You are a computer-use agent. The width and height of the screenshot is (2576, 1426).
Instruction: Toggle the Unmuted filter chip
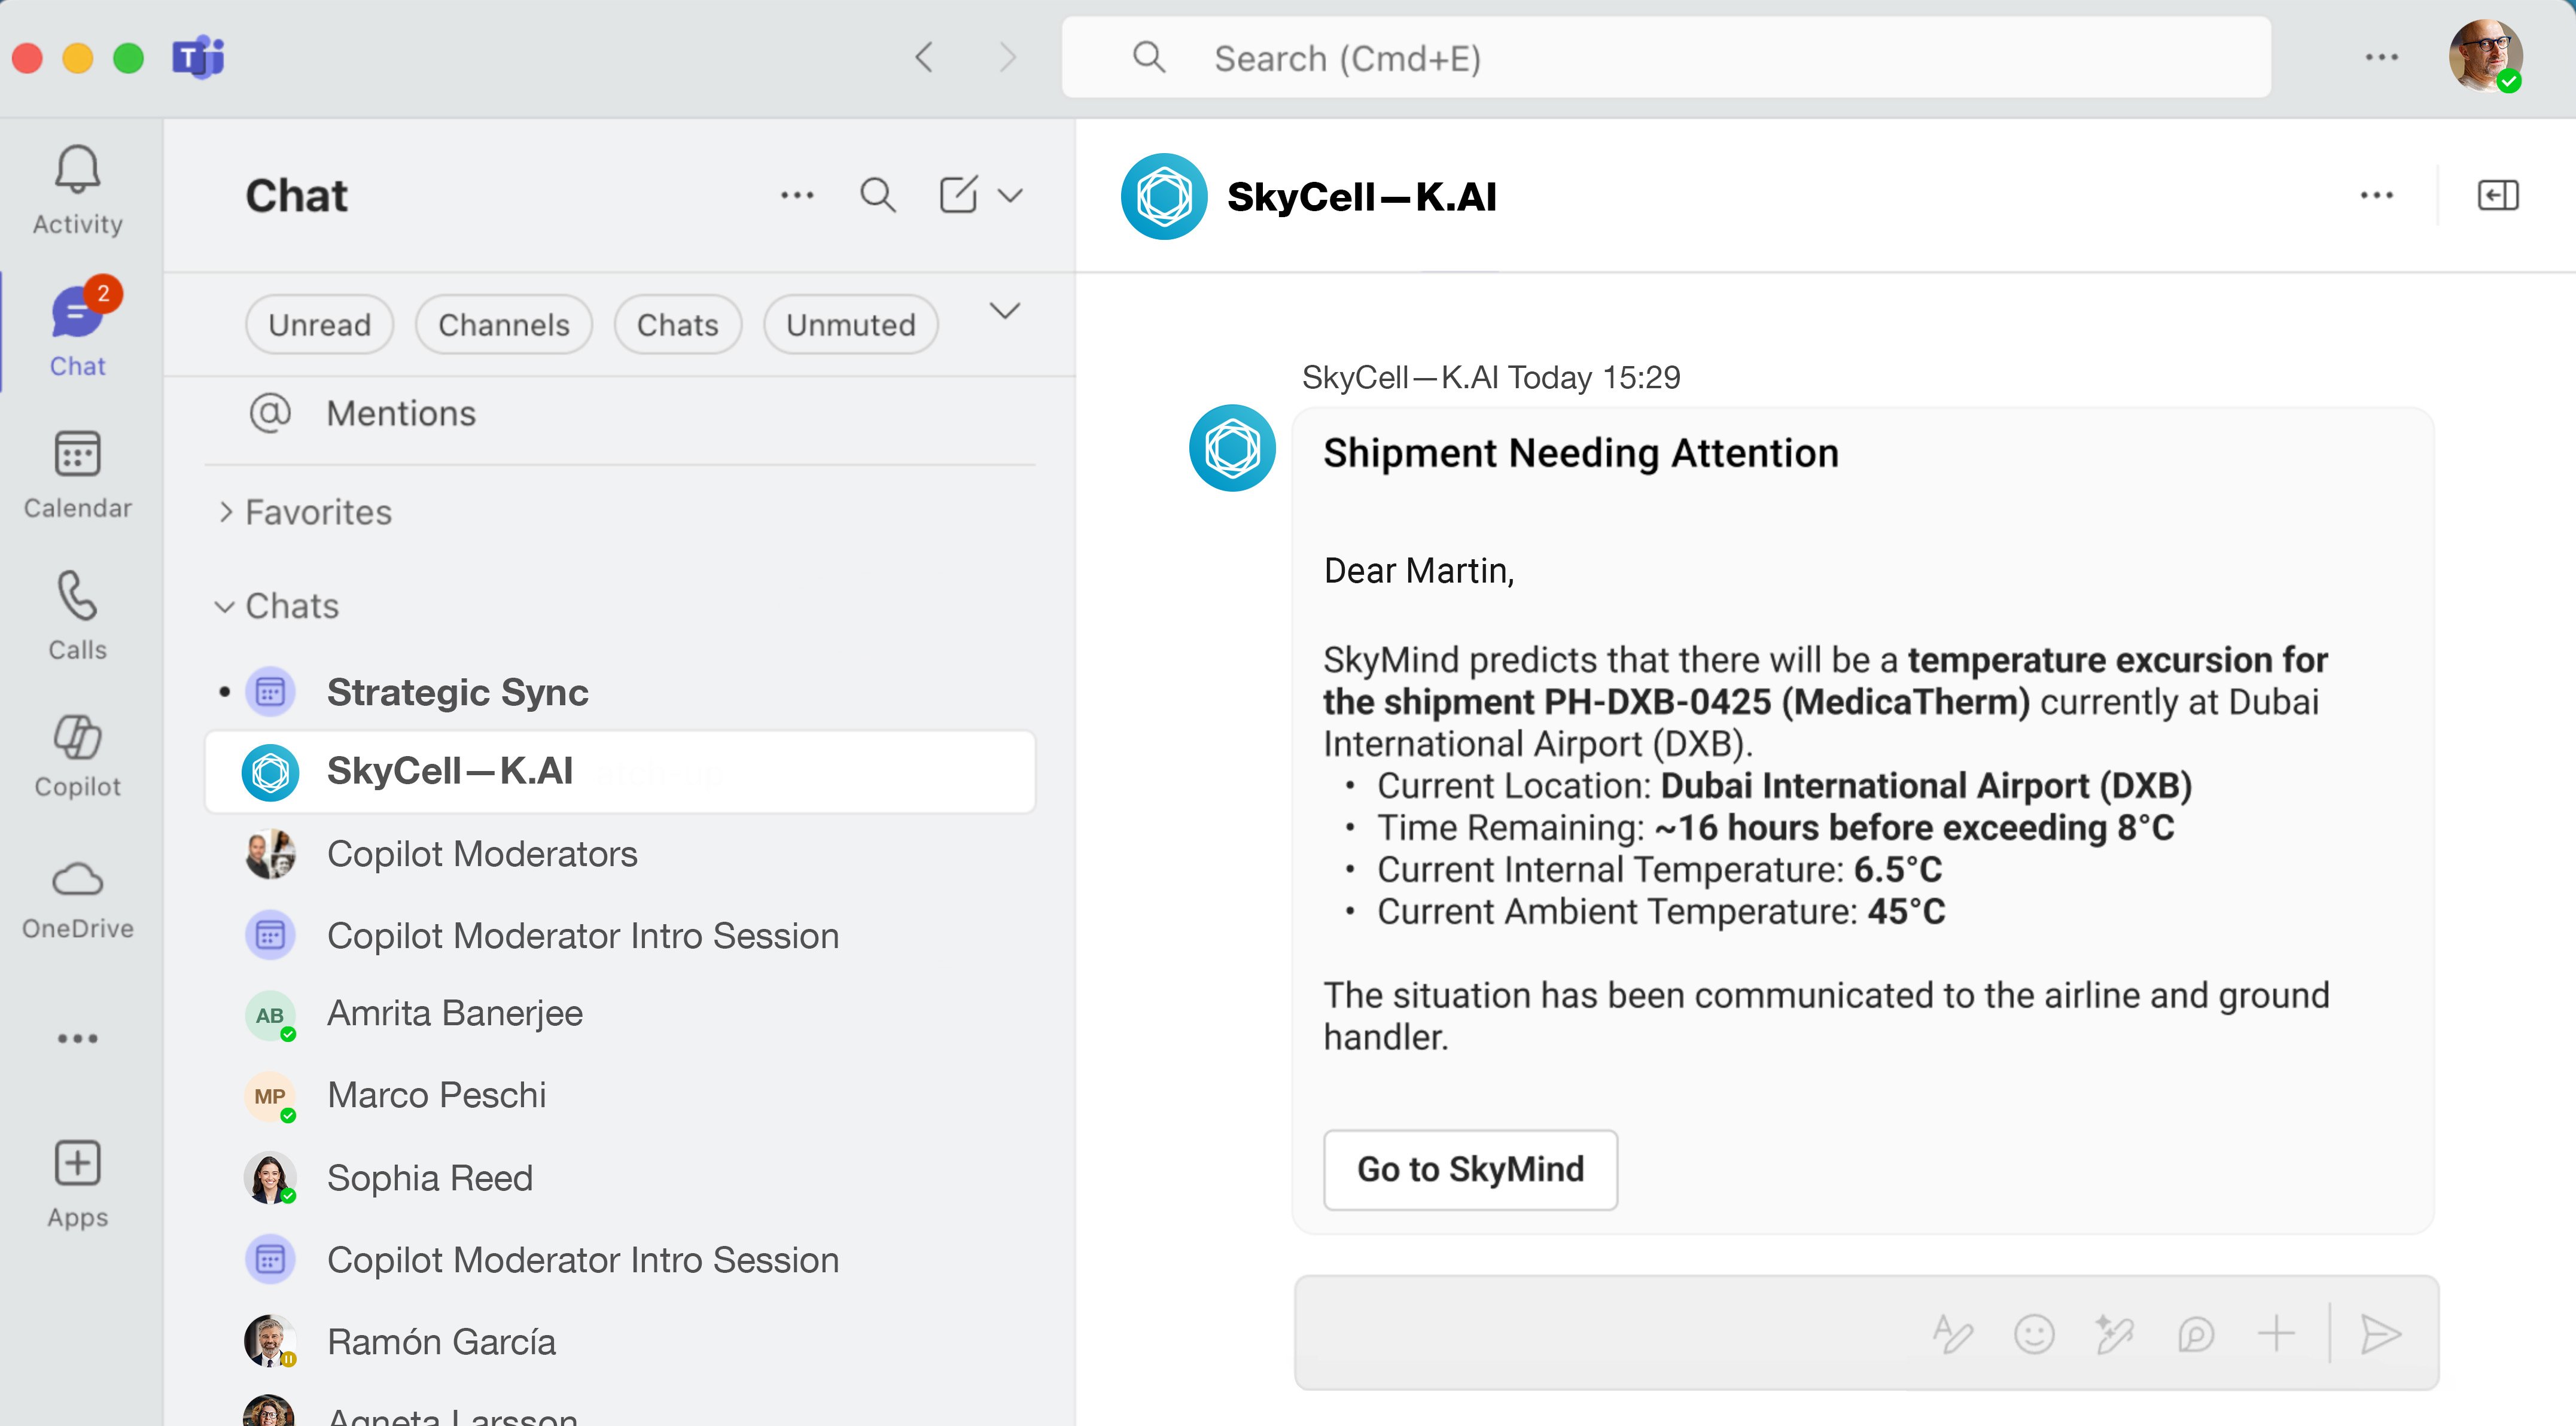pyautogui.click(x=850, y=324)
